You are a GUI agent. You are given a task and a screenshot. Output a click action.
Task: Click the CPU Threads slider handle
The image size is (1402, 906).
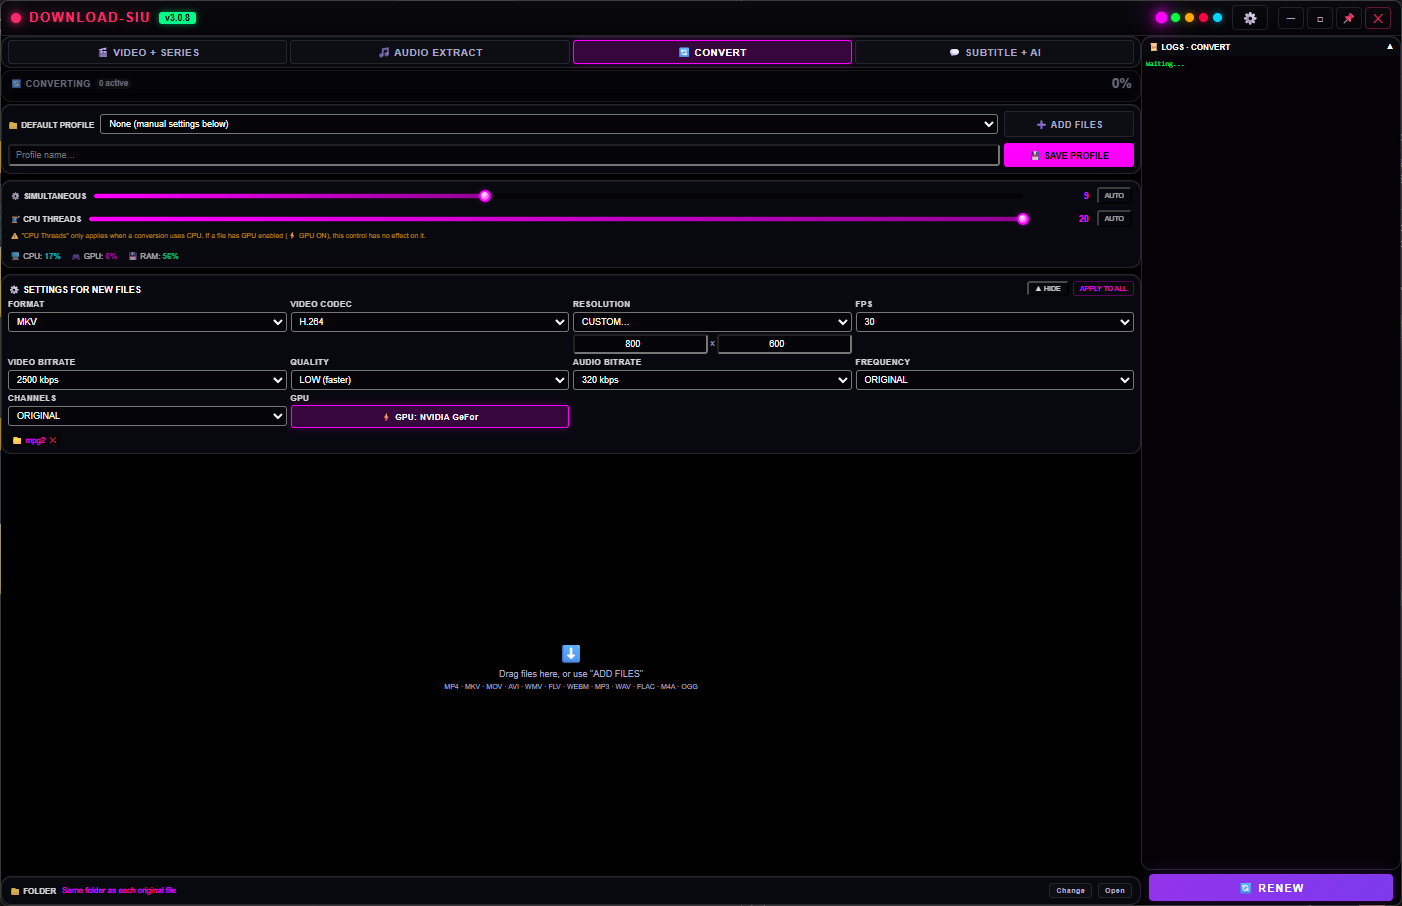(x=1023, y=219)
